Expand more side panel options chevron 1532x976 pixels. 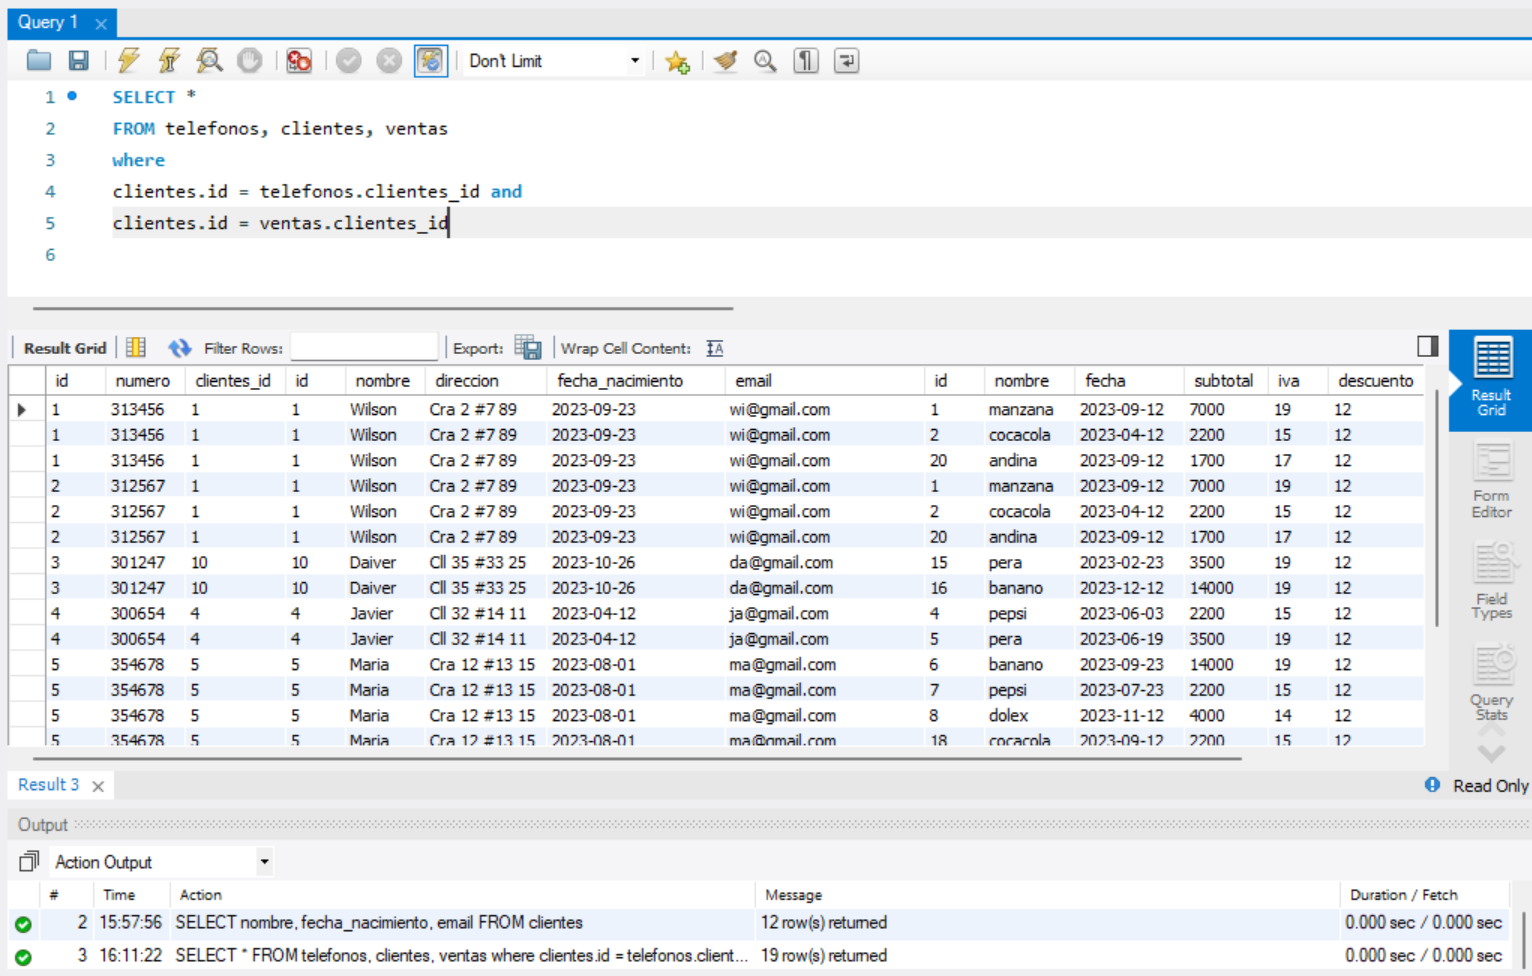1491,754
